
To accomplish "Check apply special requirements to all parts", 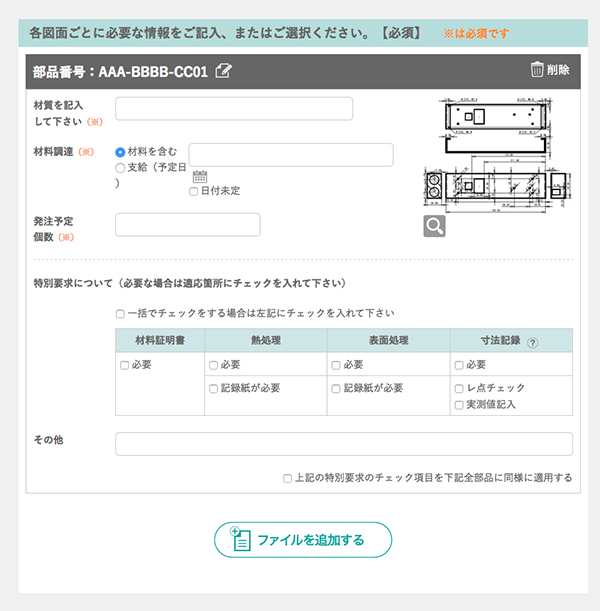I will [288, 478].
